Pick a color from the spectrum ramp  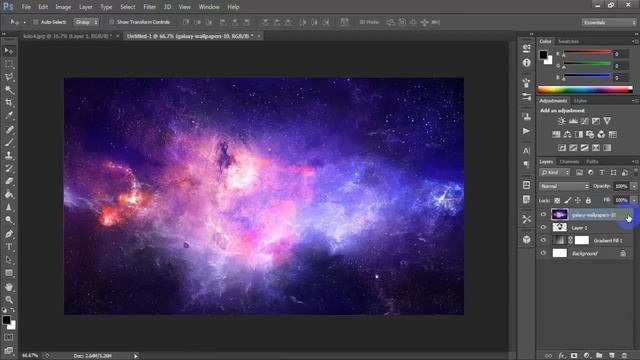click(x=585, y=90)
